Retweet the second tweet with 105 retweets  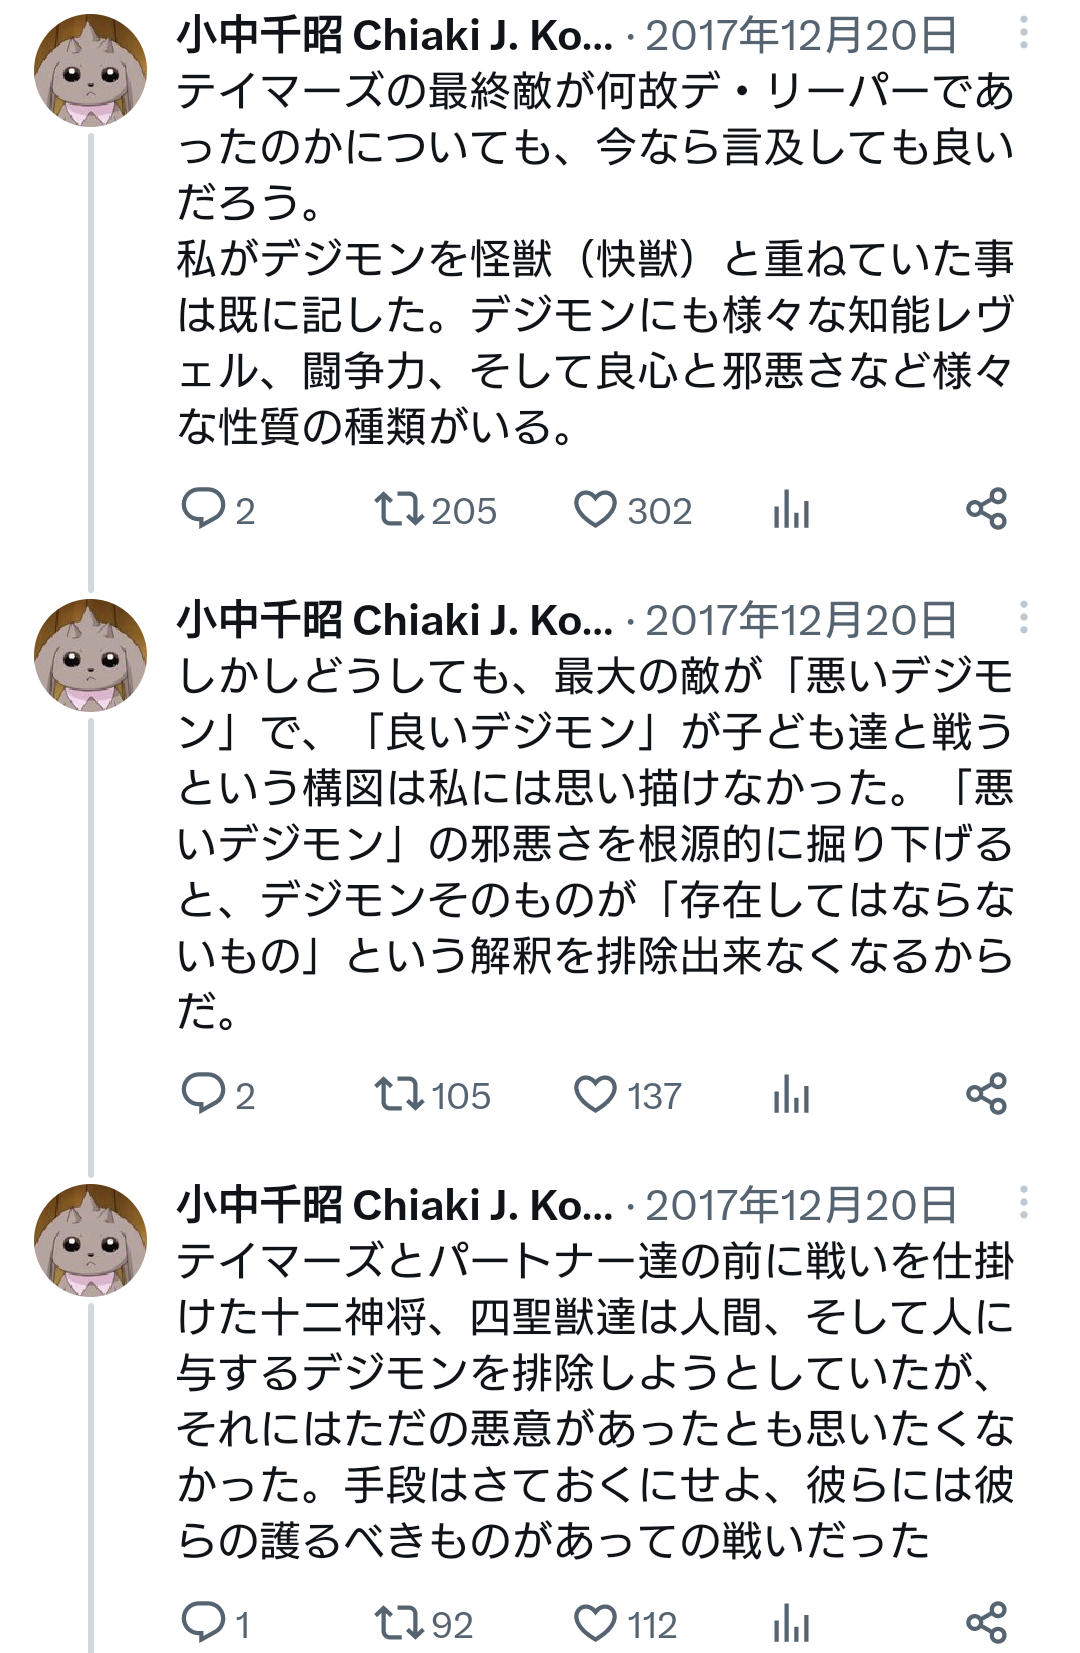(x=399, y=1093)
